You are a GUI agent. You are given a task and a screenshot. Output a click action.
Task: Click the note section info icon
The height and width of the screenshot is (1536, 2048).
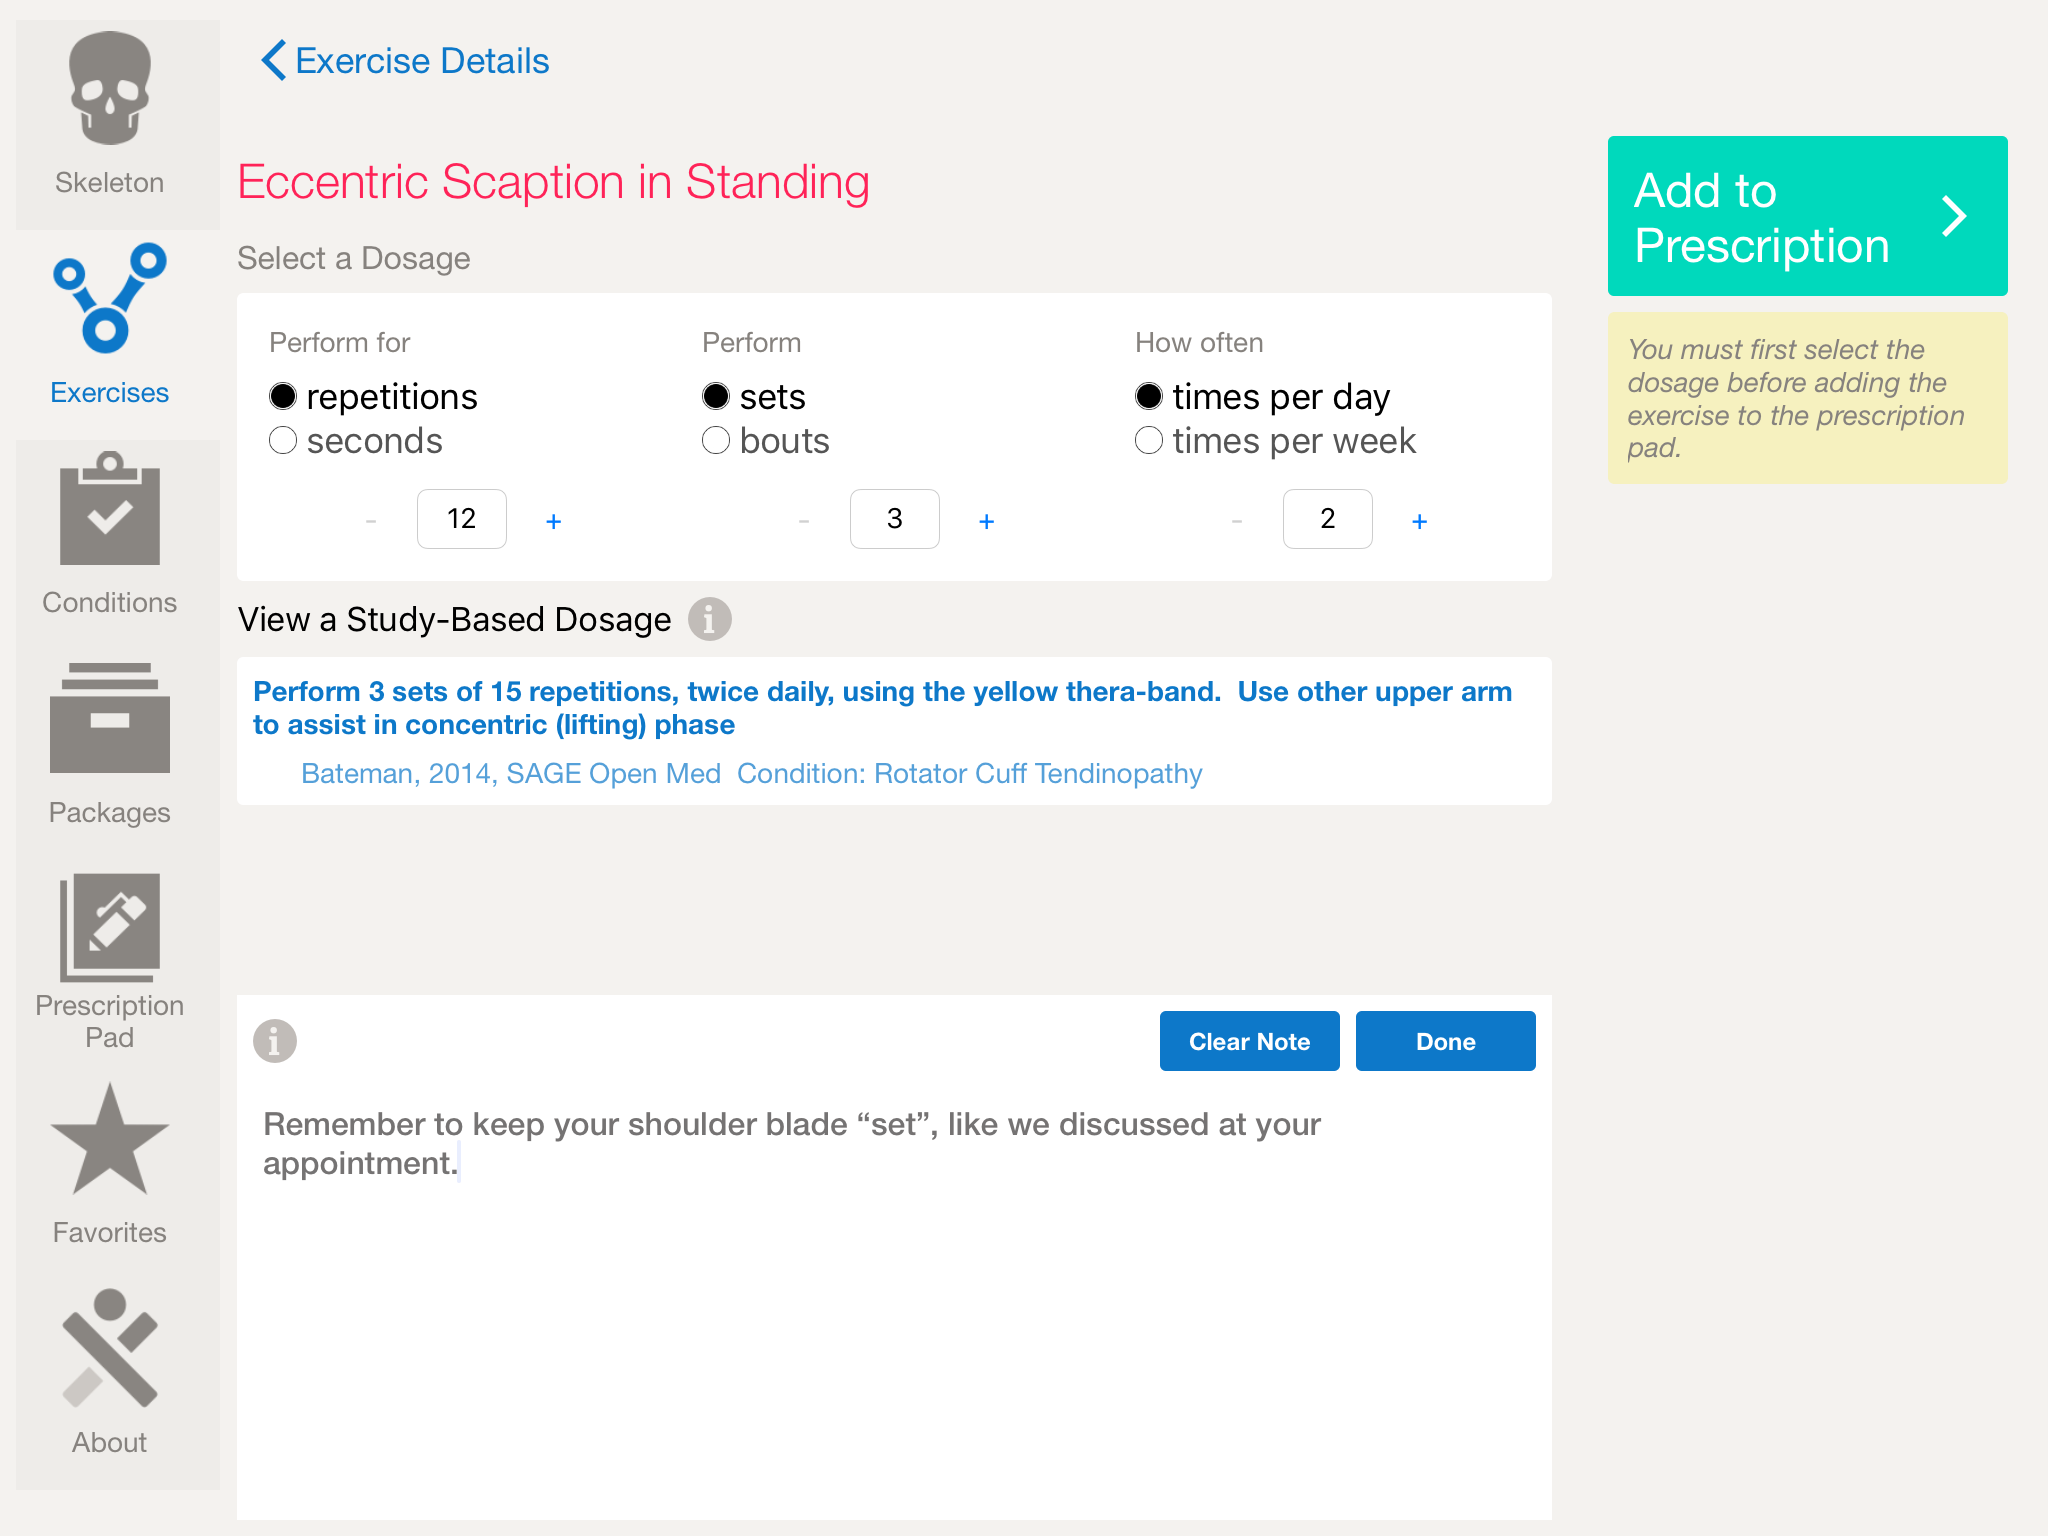pos(275,1041)
